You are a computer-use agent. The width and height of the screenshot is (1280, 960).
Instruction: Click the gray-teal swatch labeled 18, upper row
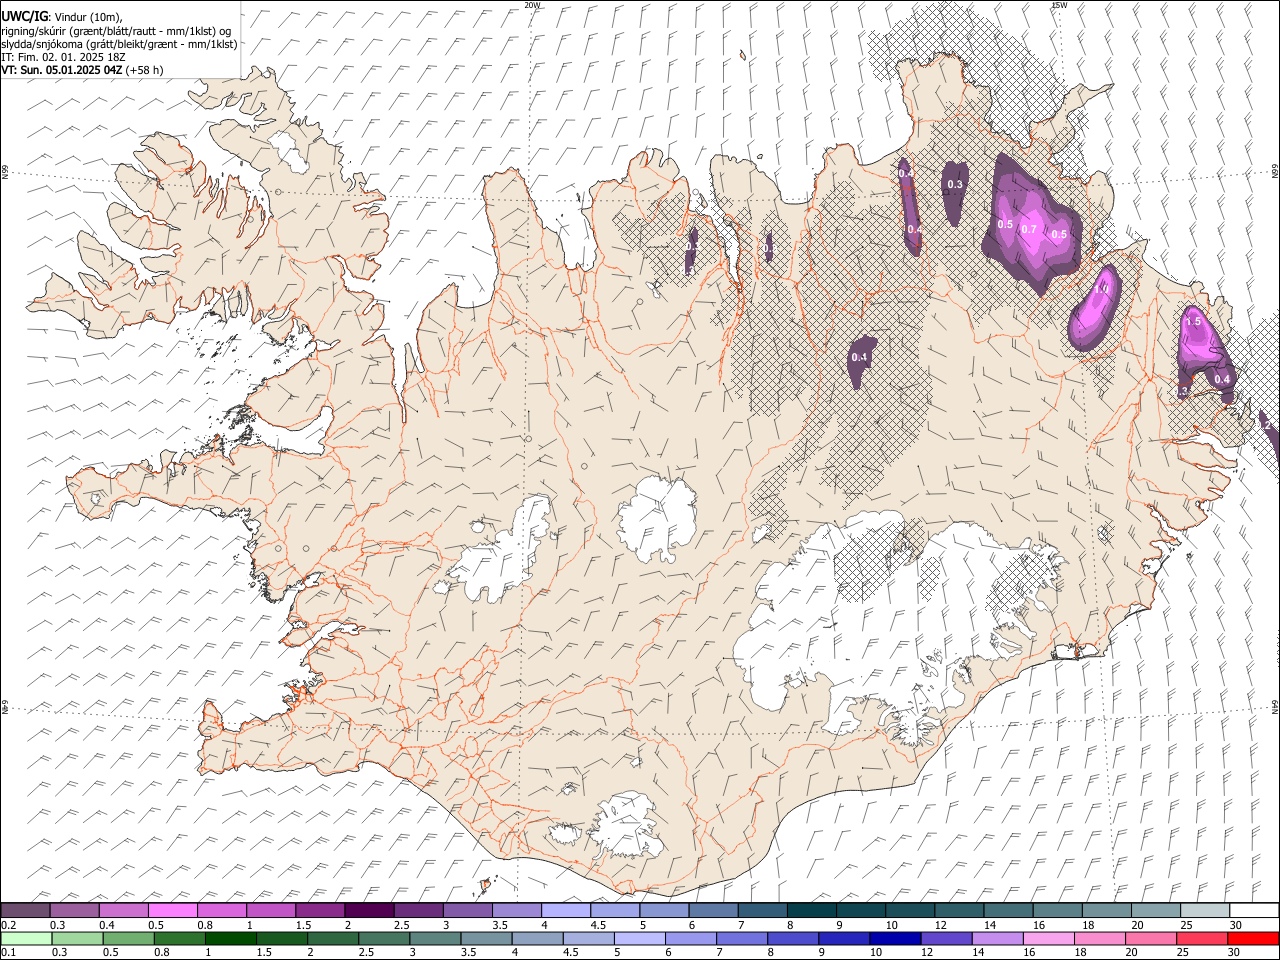point(1106,910)
